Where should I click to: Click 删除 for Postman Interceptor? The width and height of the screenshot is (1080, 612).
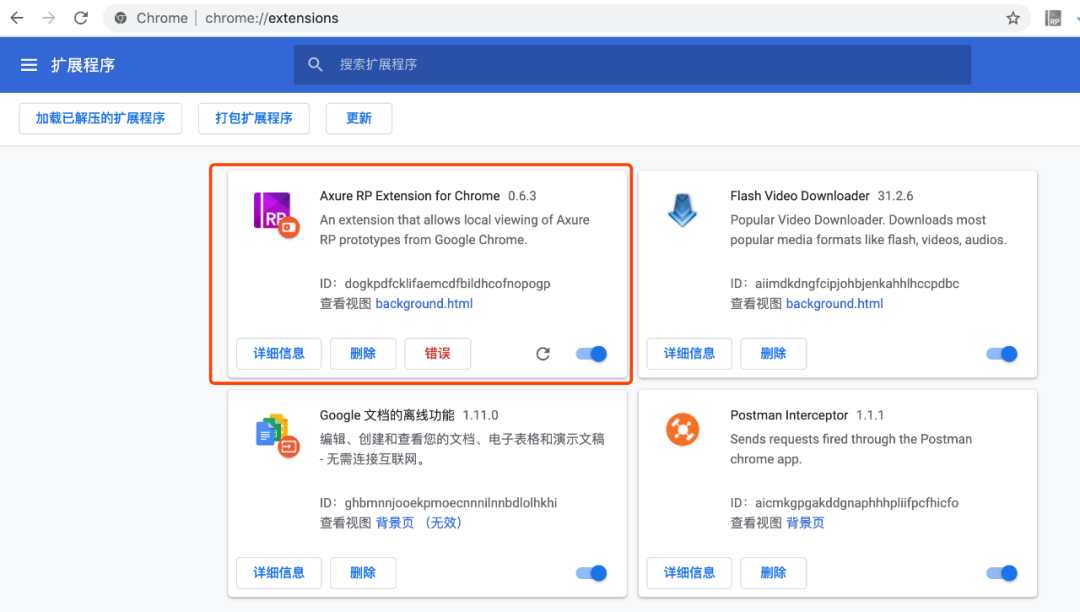(x=773, y=573)
